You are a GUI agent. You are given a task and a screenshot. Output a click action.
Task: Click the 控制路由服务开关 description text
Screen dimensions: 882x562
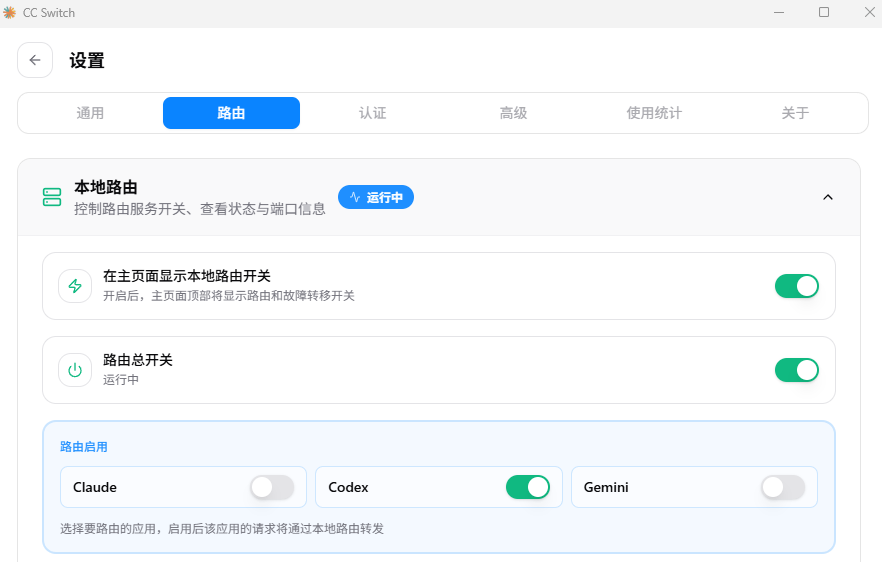200,209
